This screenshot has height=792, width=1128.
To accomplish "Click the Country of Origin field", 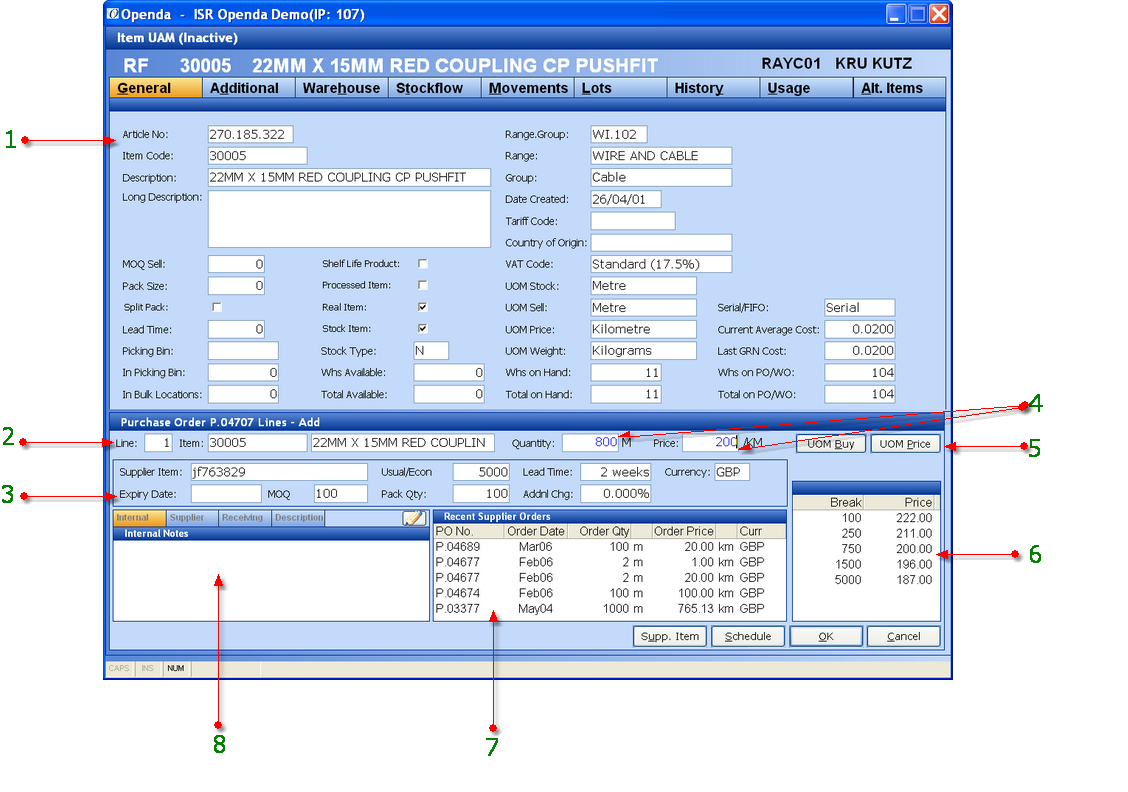I will pyautogui.click(x=661, y=242).
